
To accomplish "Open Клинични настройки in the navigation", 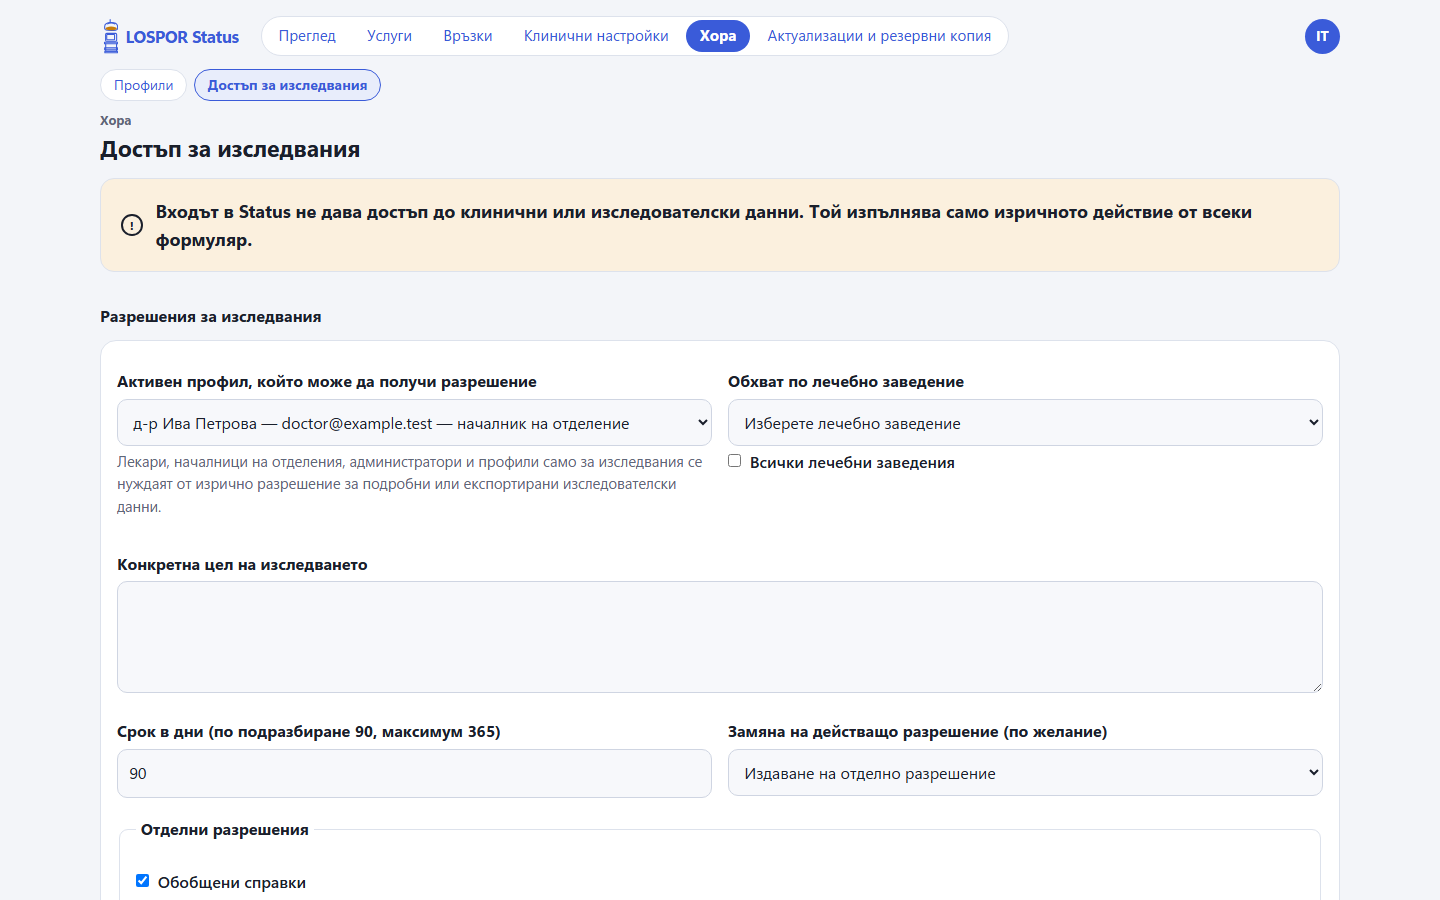I will pos(596,36).
